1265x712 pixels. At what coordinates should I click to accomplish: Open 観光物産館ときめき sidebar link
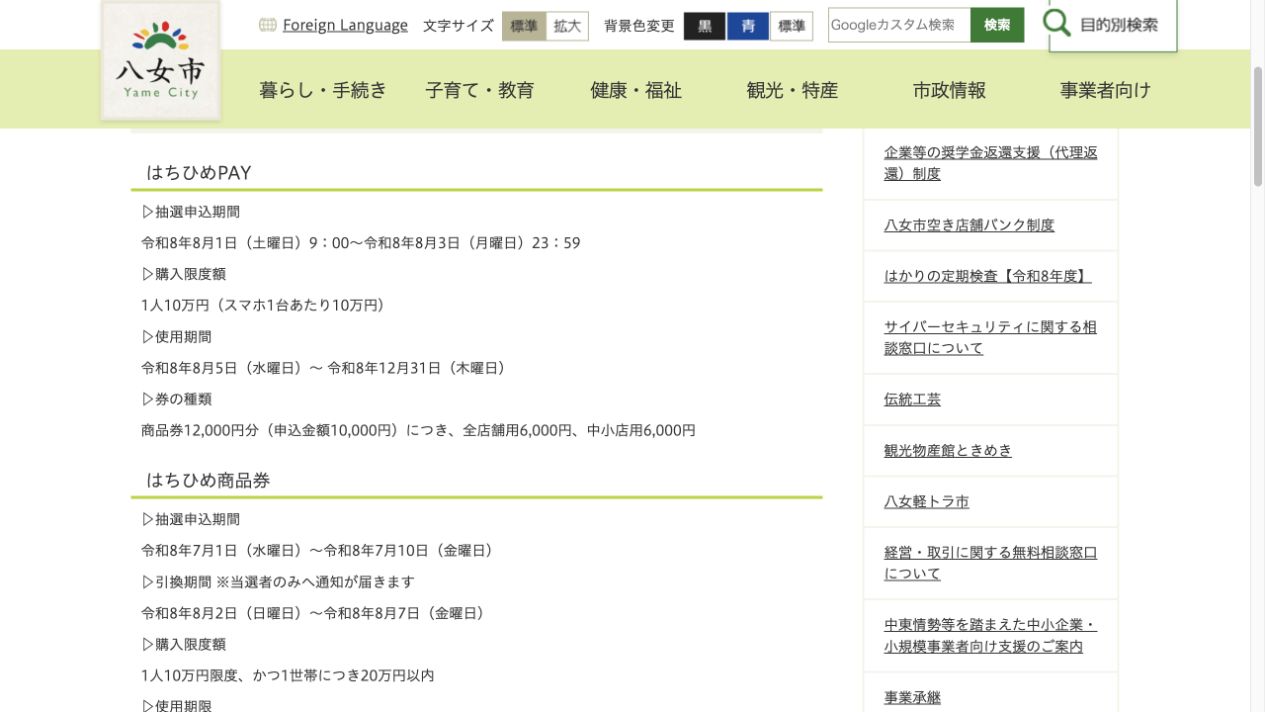pos(948,450)
